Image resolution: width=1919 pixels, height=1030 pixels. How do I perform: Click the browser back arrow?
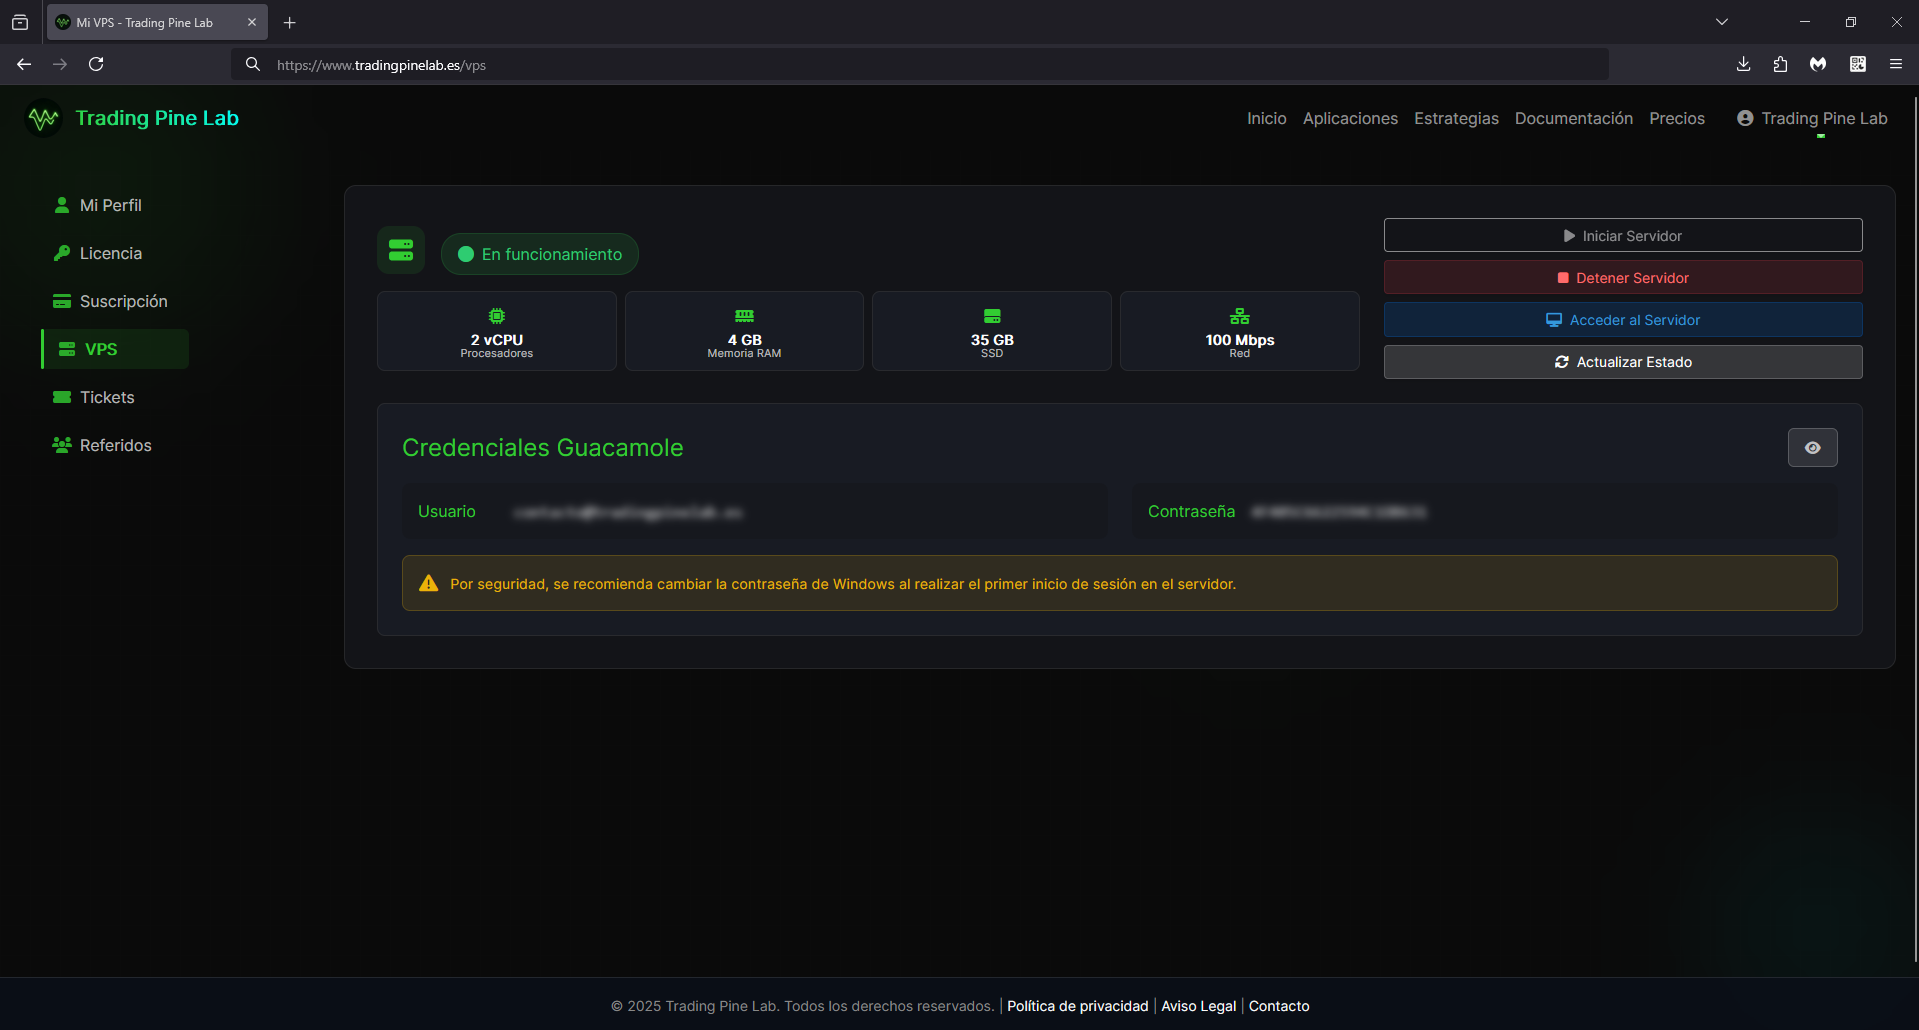pos(24,64)
